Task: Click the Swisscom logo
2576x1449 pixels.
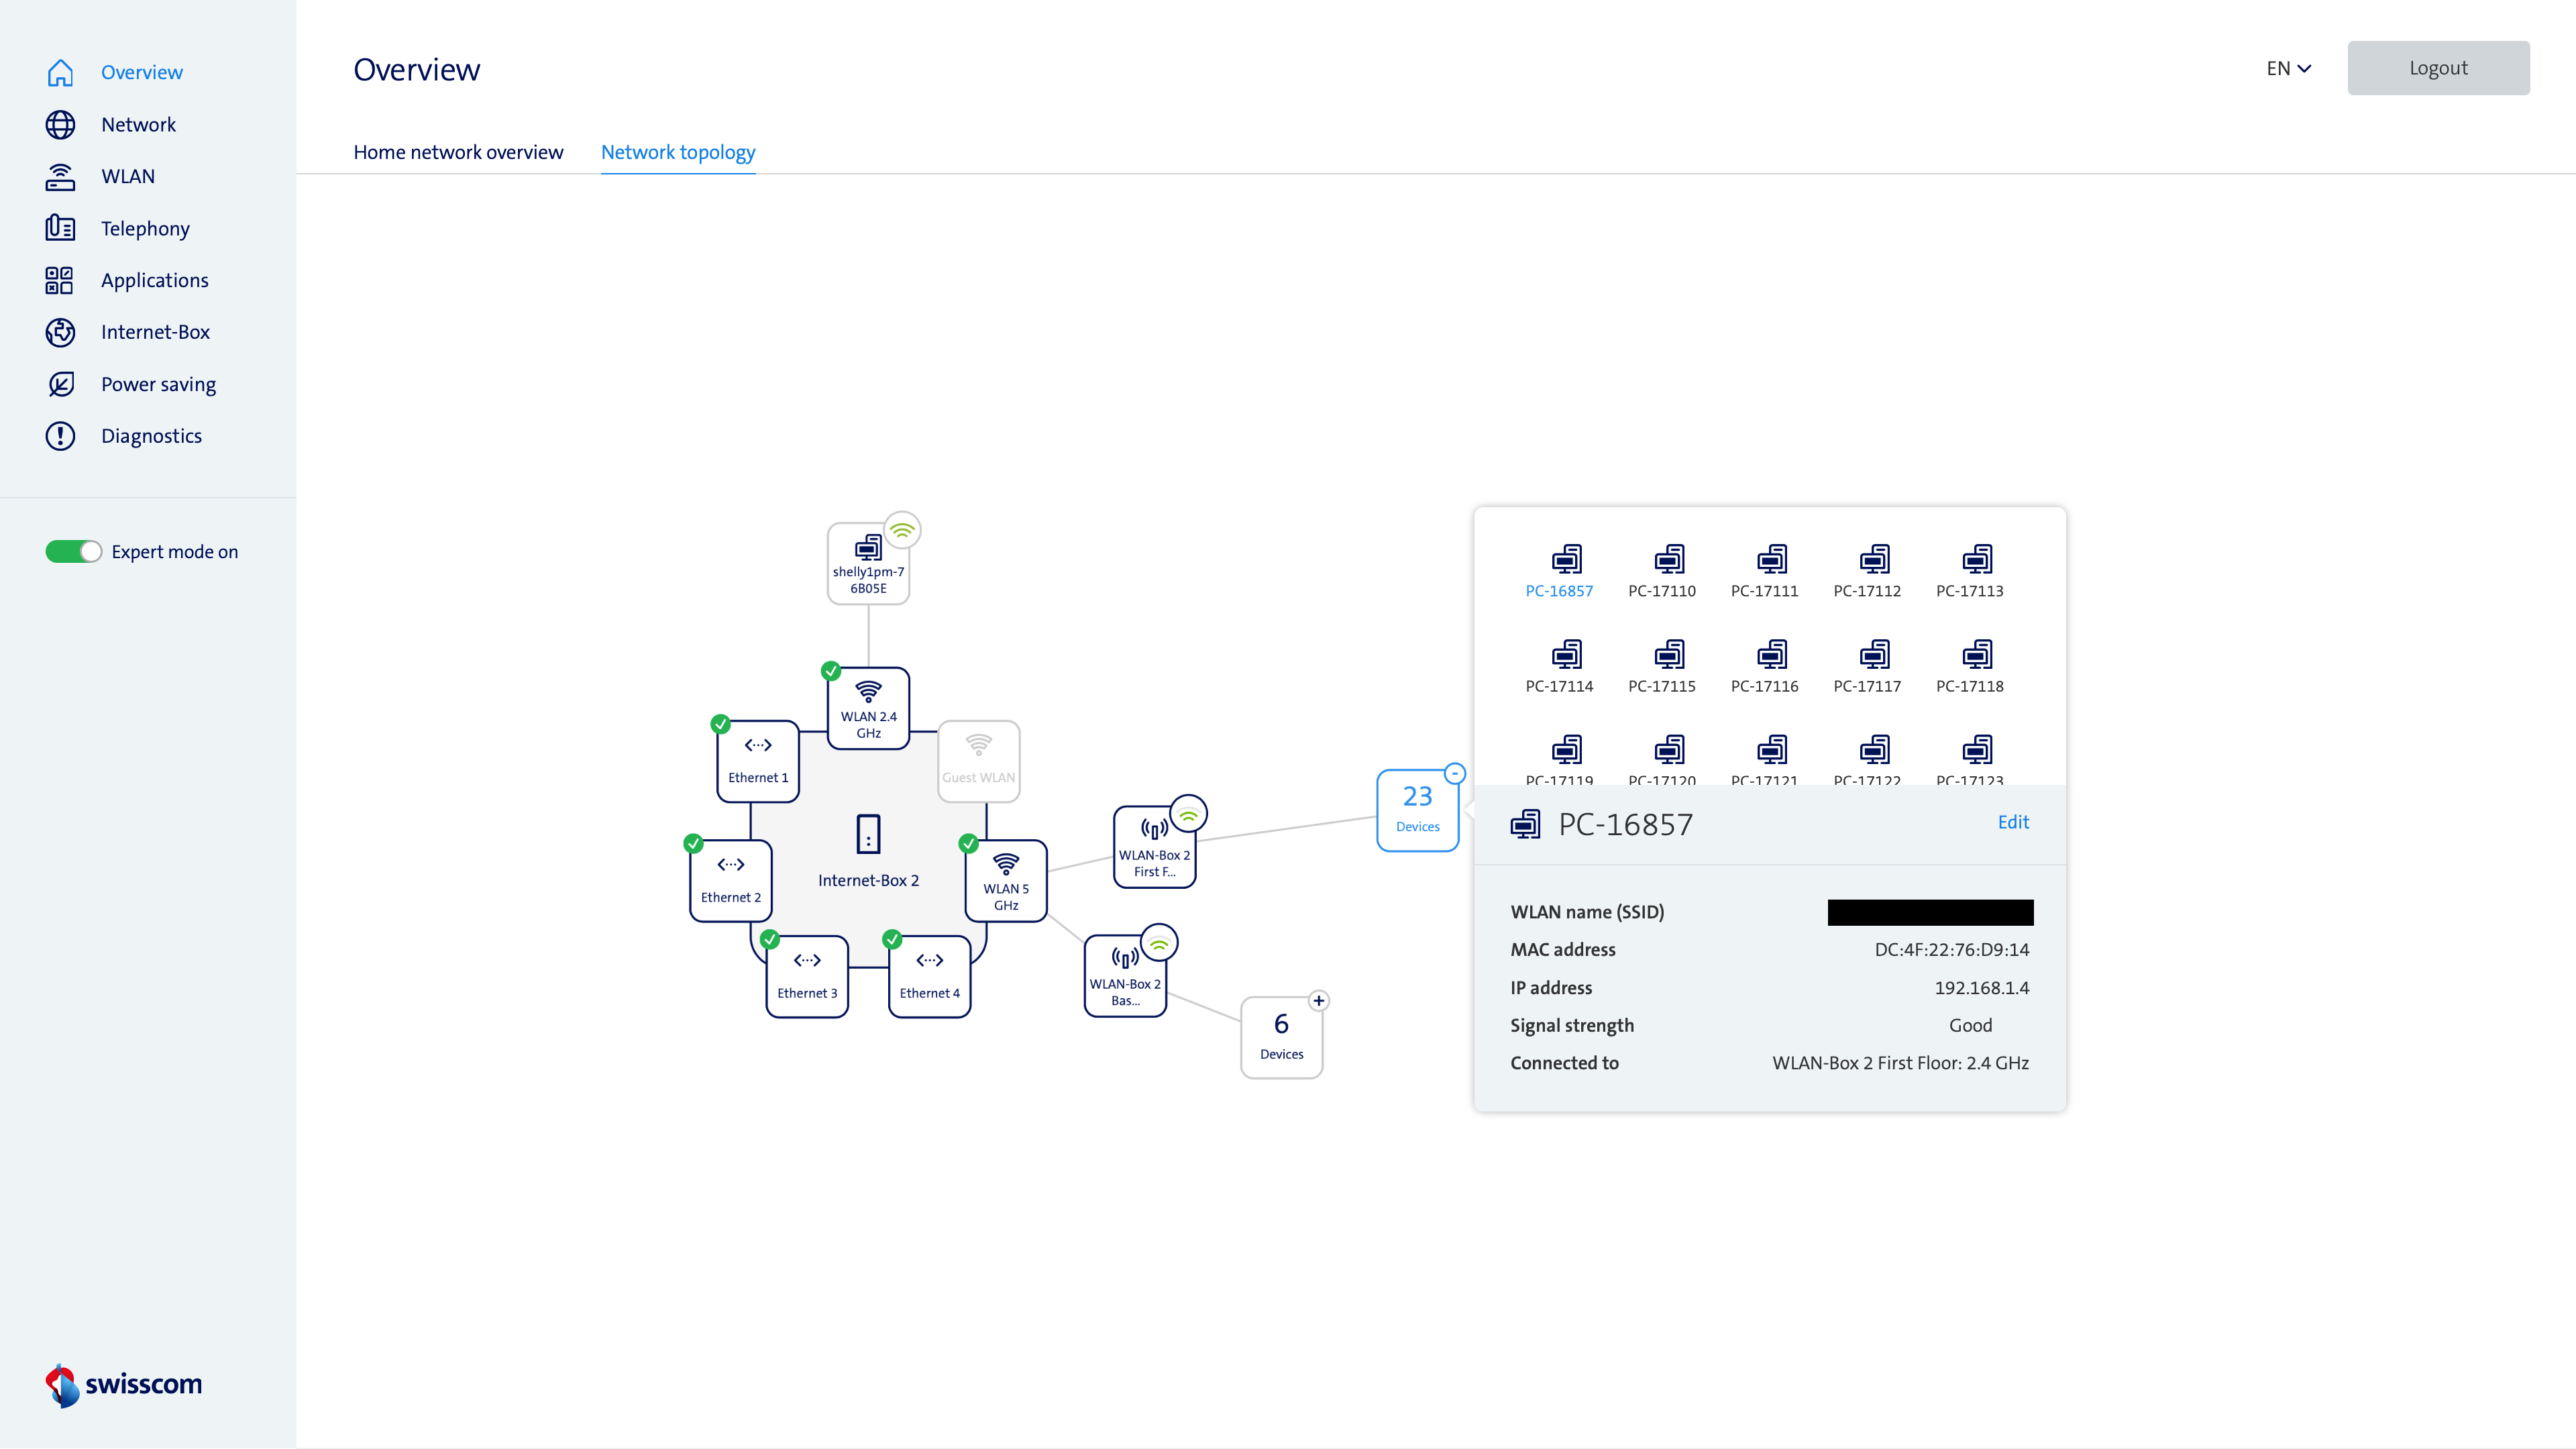Action: coord(122,1386)
